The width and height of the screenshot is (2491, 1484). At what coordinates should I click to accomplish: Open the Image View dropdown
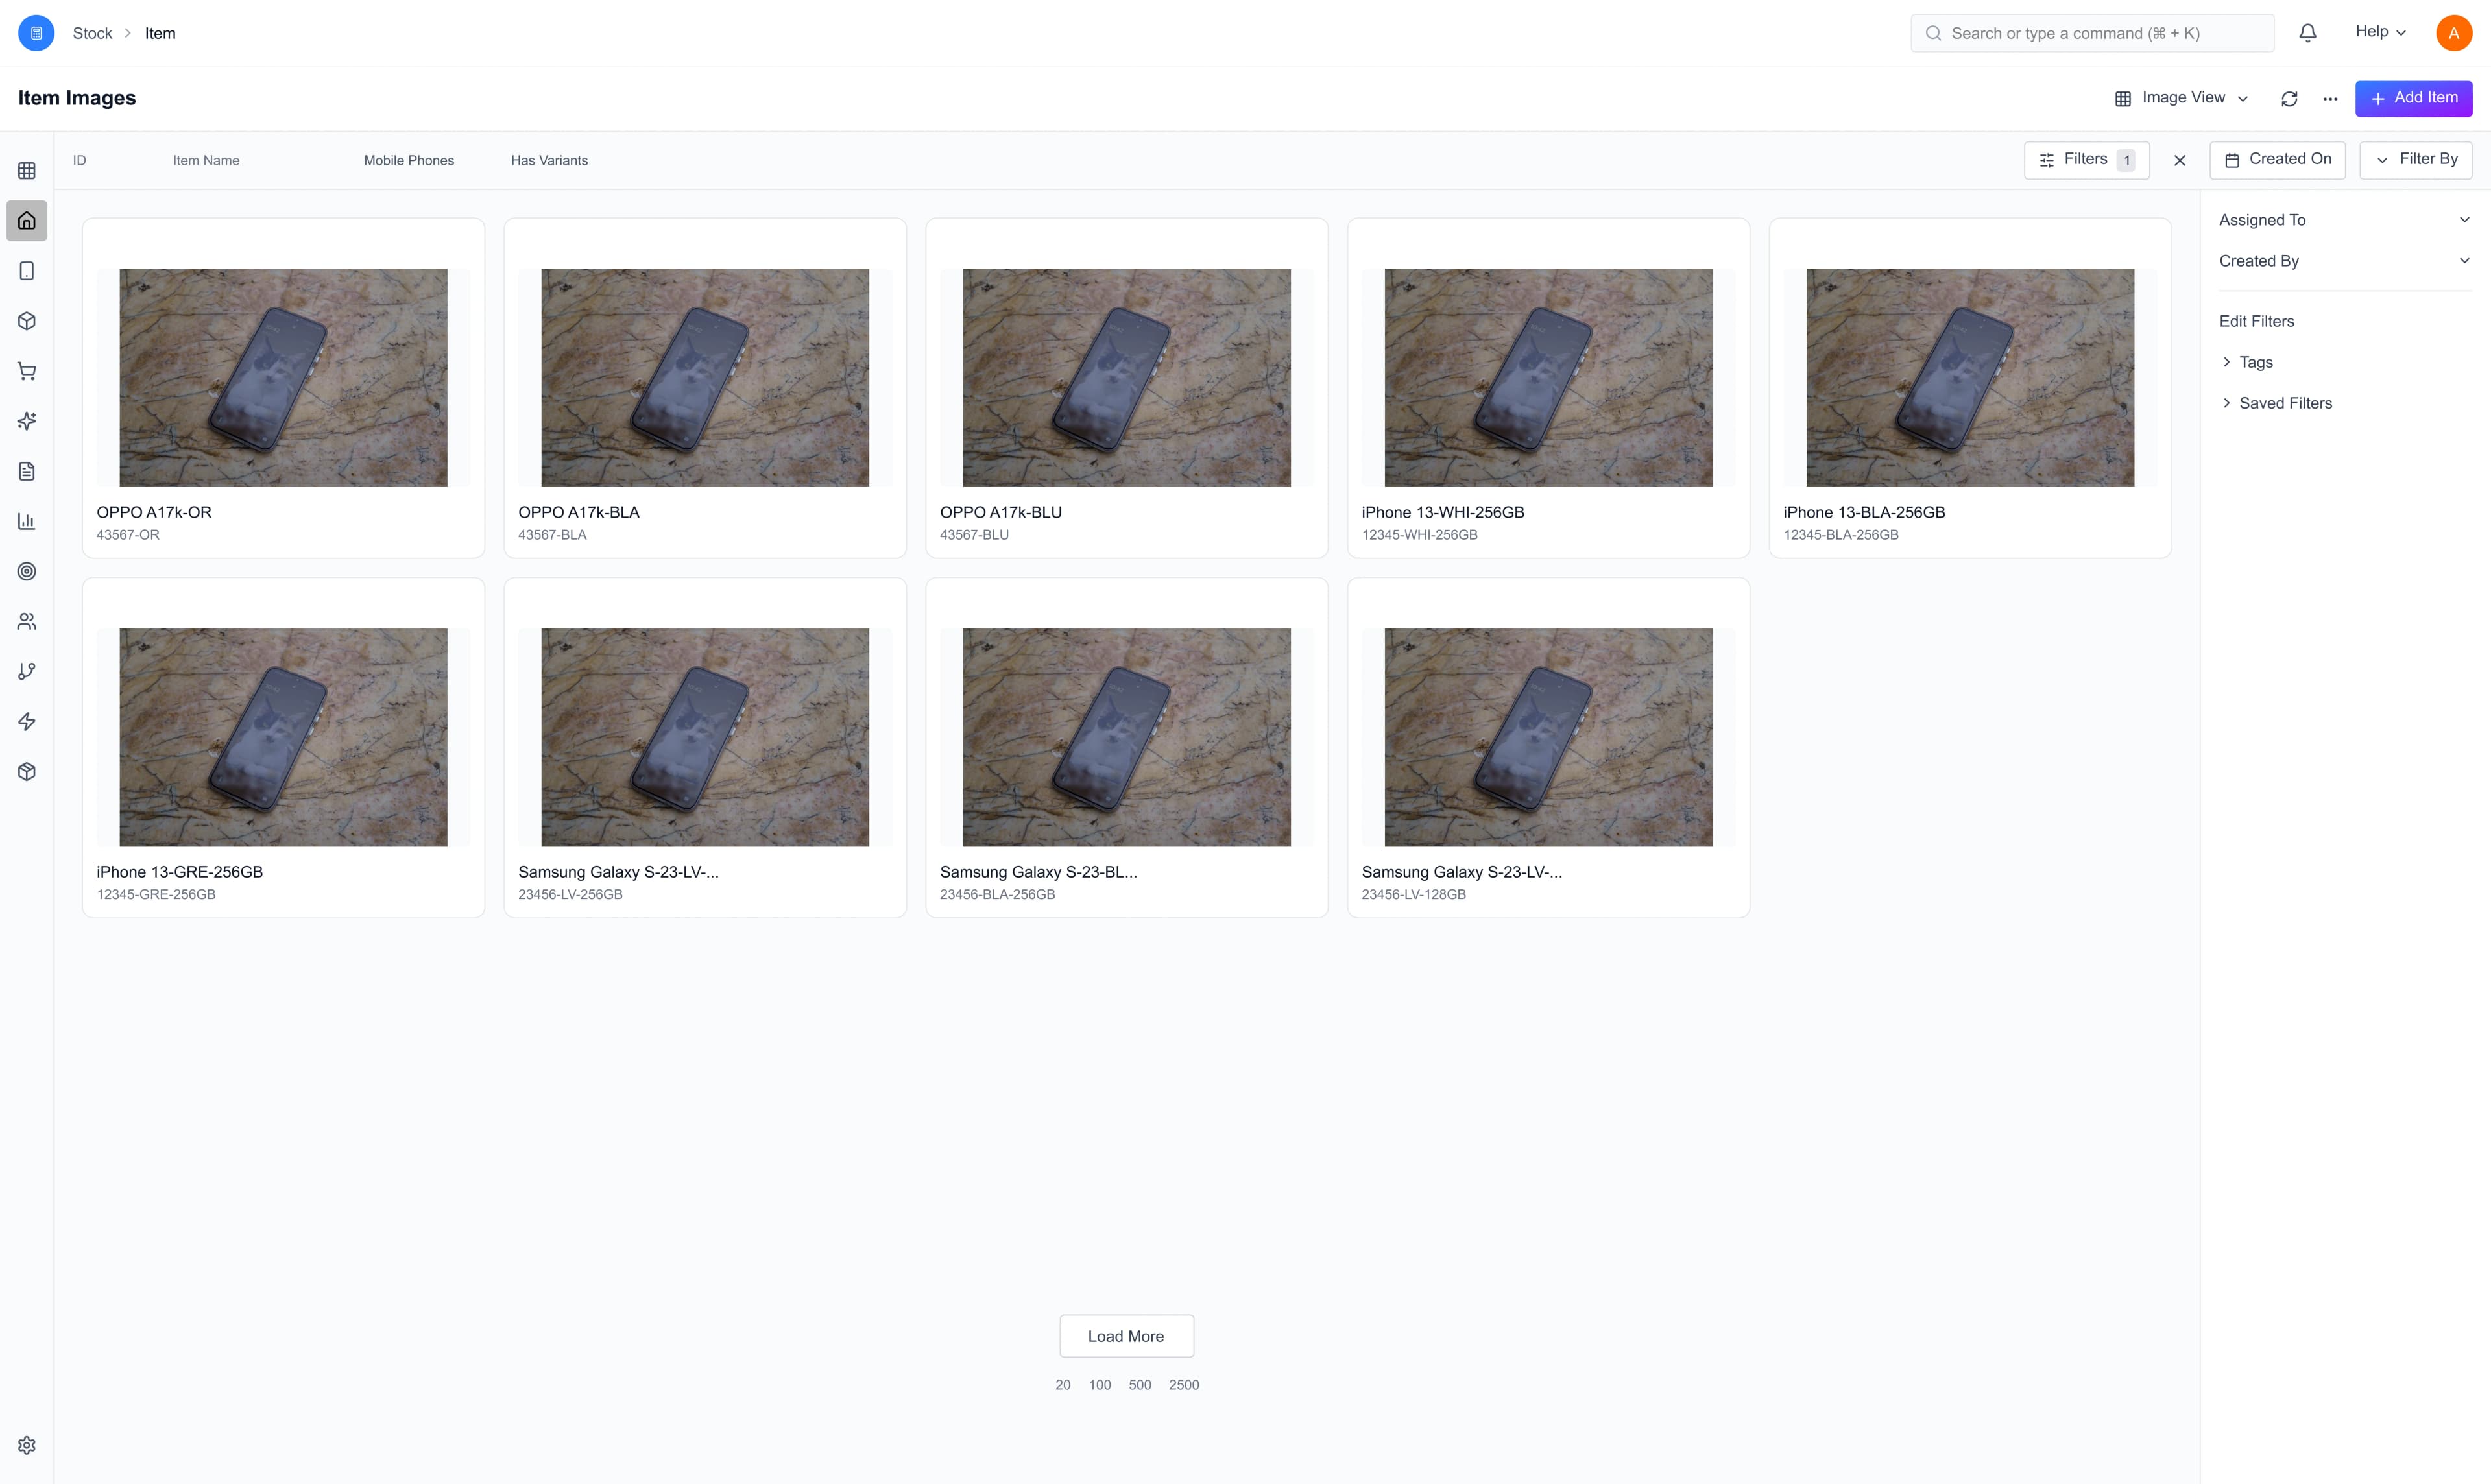click(x=2182, y=98)
